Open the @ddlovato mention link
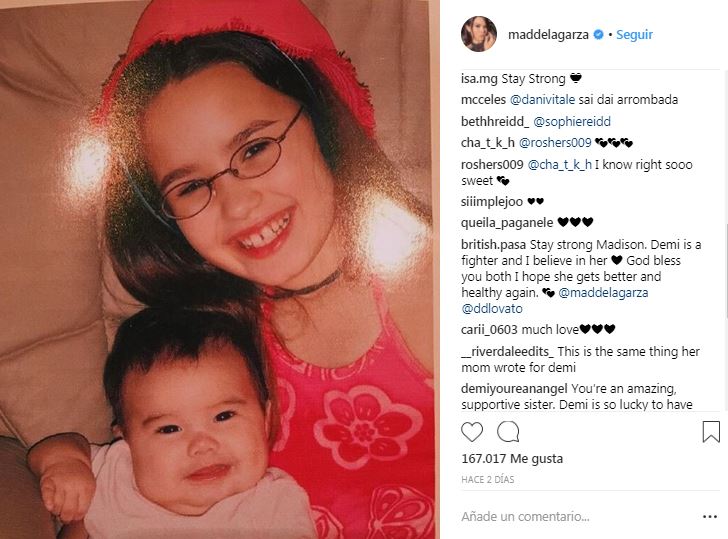This screenshot has height=539, width=728. pyautogui.click(x=492, y=309)
